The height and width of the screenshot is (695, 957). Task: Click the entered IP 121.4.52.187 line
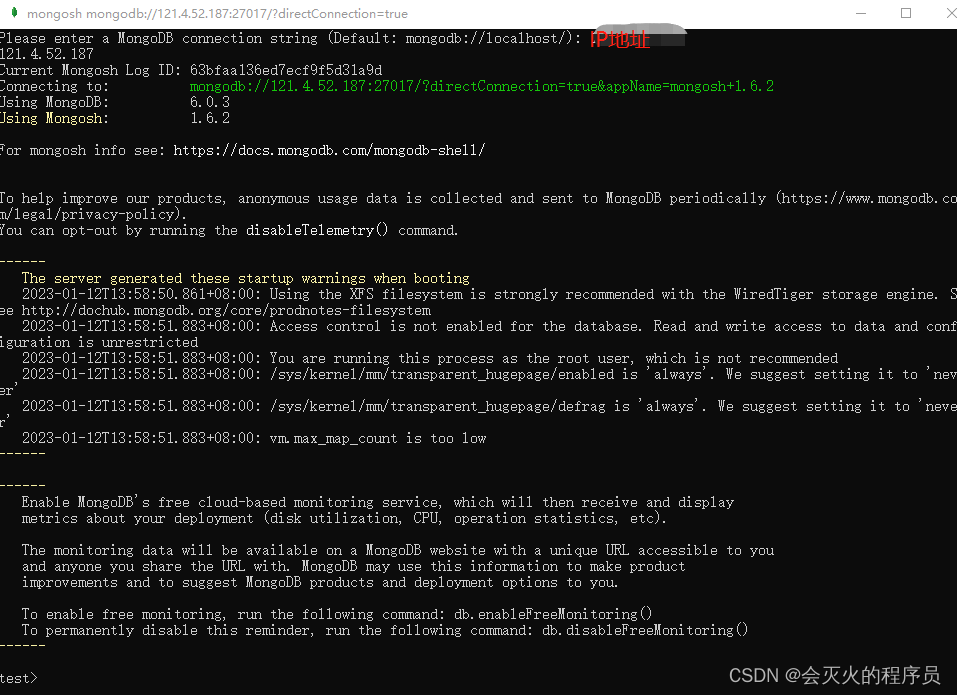pyautogui.click(x=47, y=54)
